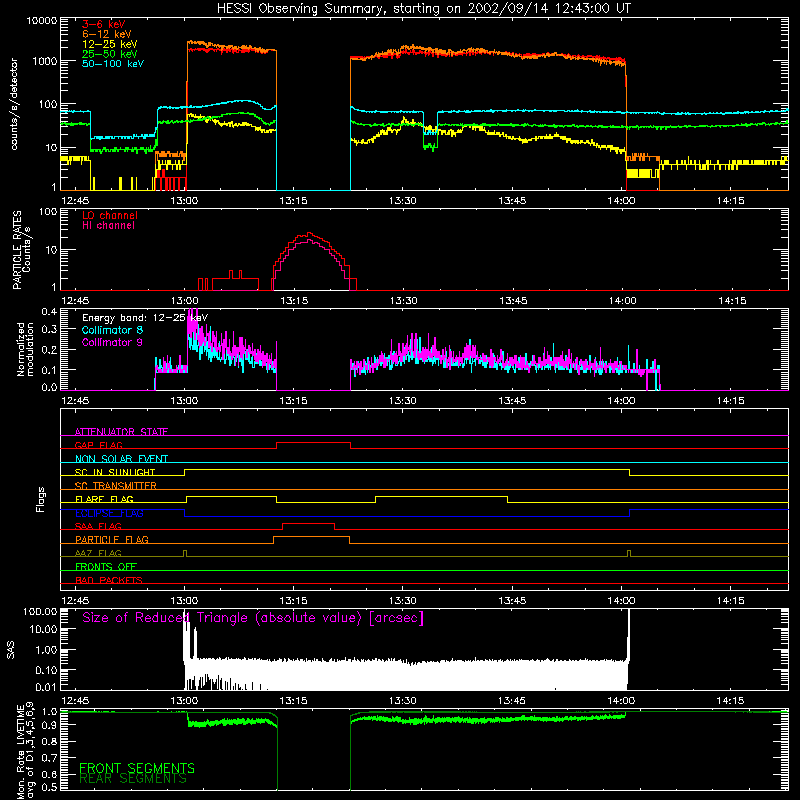Click the Size of Reduced Triangle caption

[253, 618]
